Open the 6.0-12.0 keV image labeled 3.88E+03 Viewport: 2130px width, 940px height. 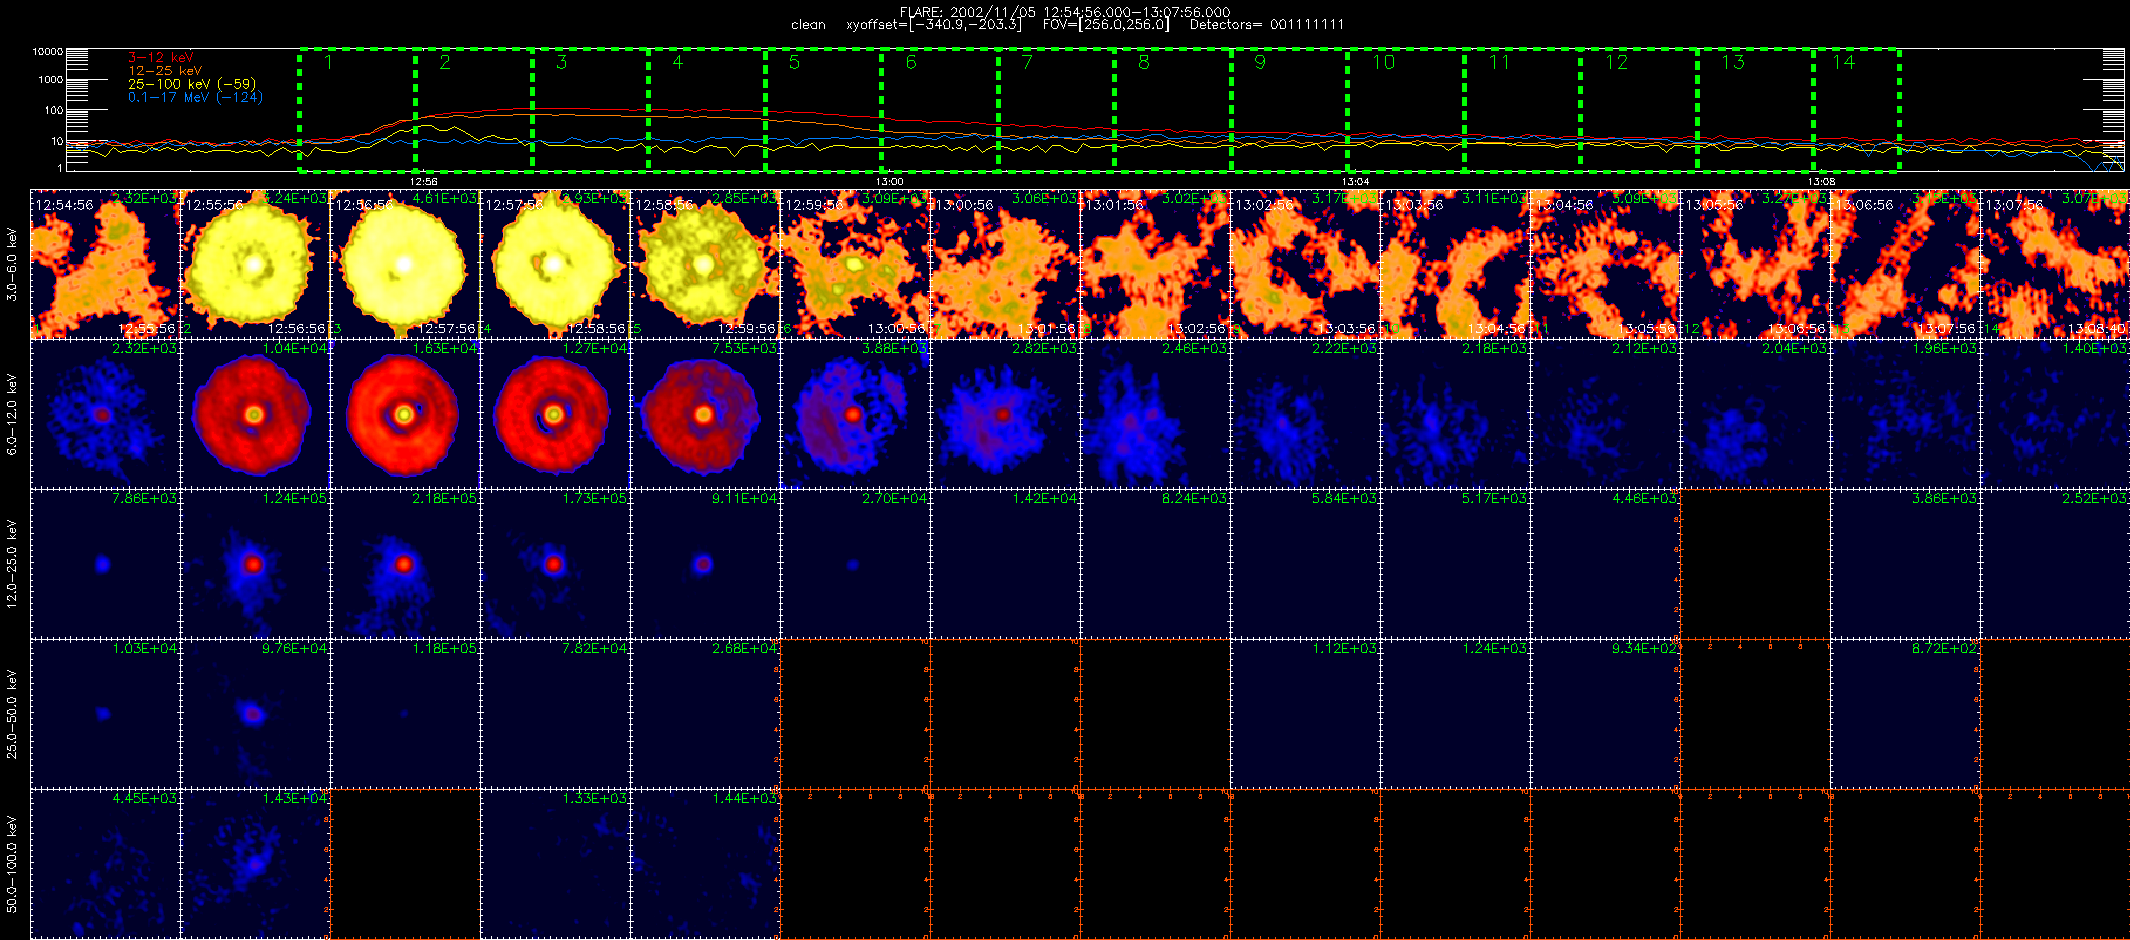point(855,414)
